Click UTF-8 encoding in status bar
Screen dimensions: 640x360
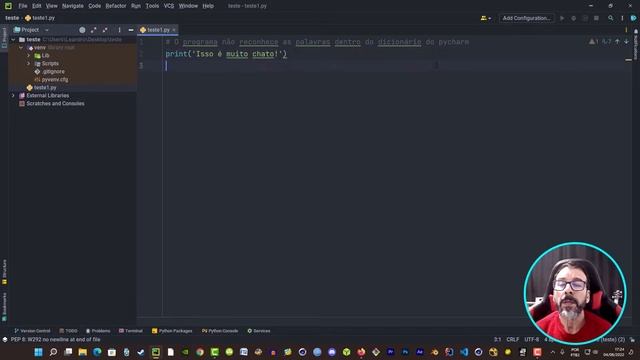coord(531,340)
